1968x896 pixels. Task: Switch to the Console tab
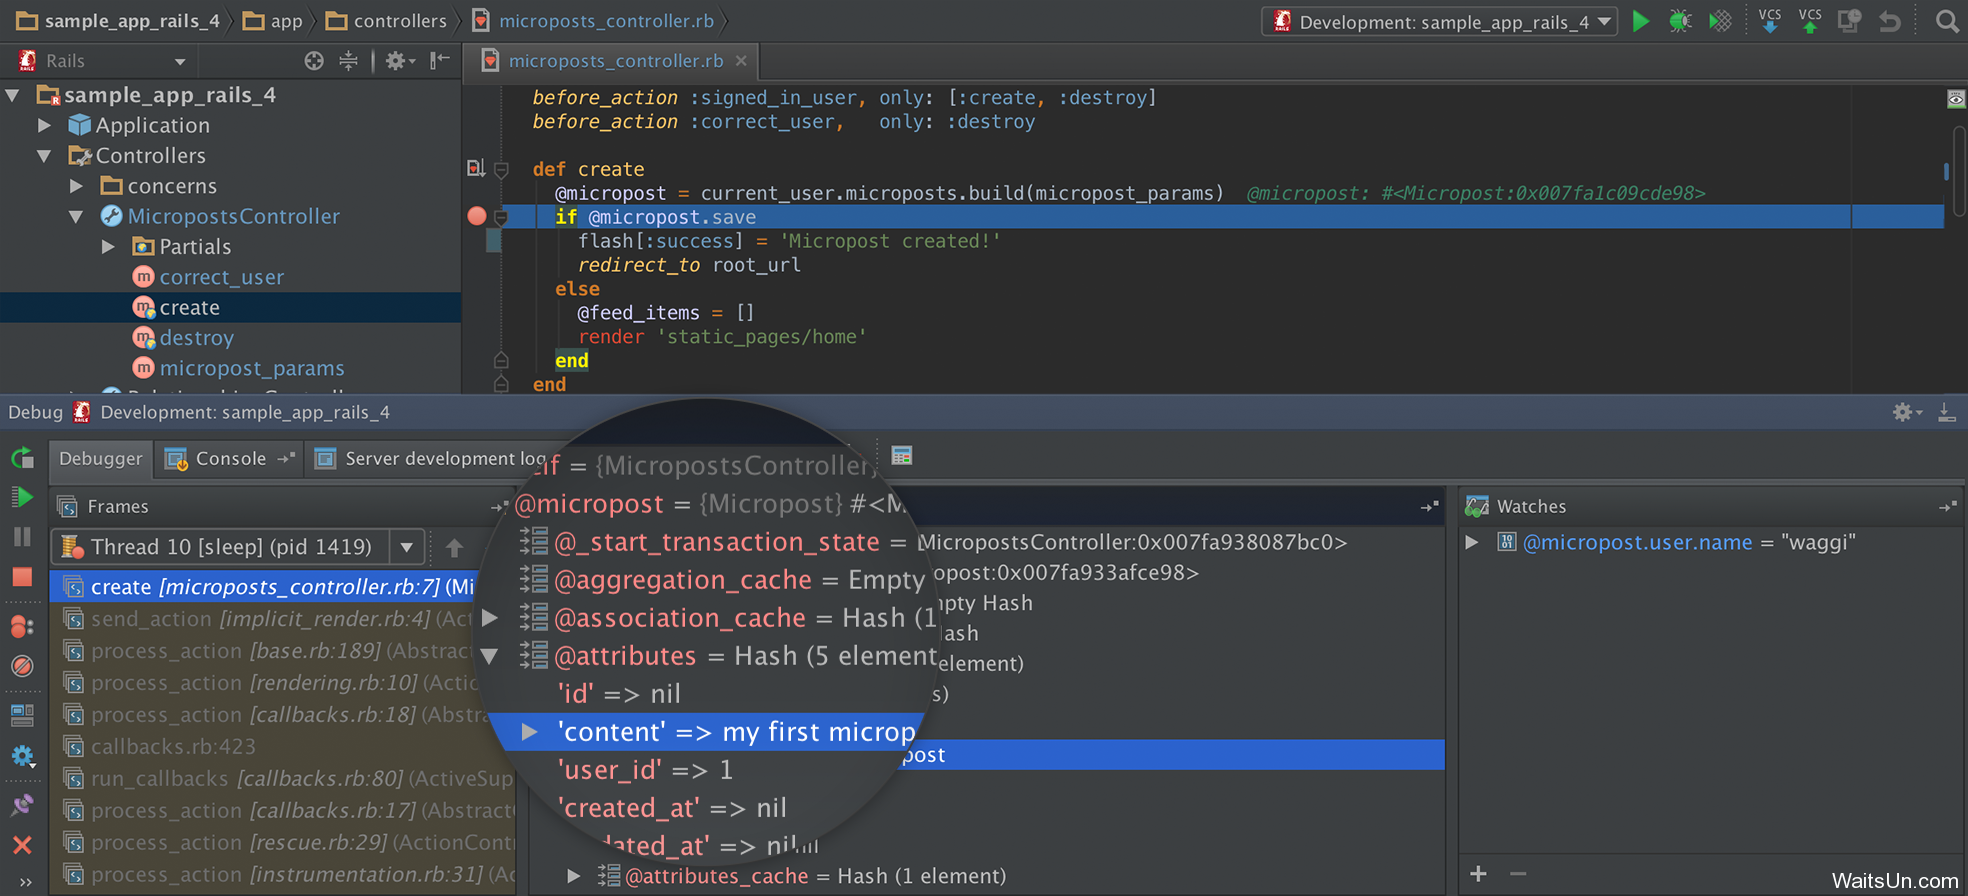(x=230, y=459)
